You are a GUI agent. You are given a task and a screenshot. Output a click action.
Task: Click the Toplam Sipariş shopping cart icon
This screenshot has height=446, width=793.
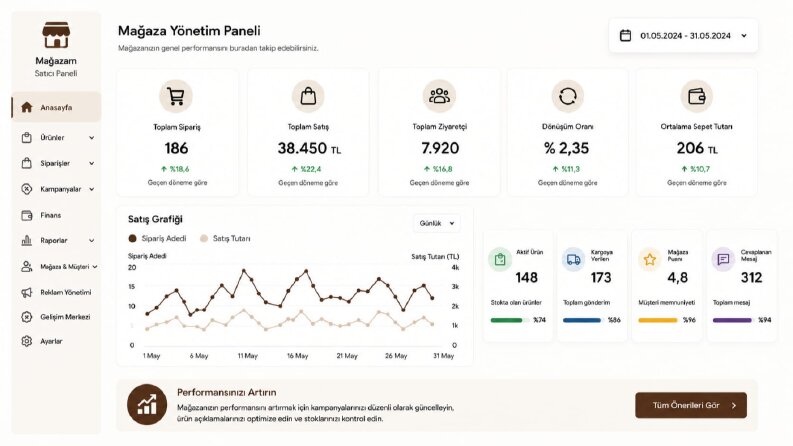[x=175, y=96]
